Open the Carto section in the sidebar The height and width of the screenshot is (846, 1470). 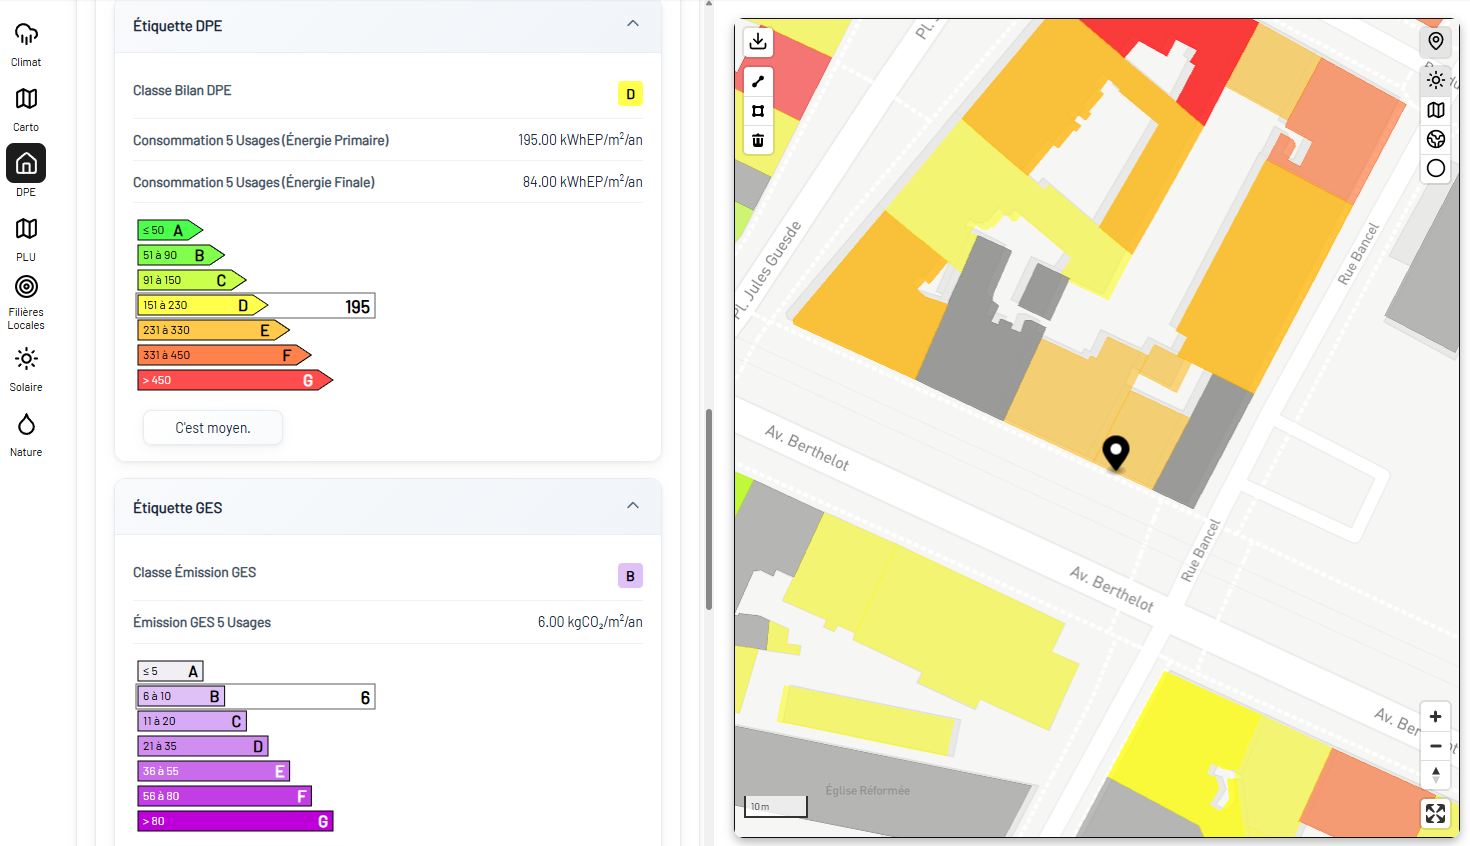point(26,109)
